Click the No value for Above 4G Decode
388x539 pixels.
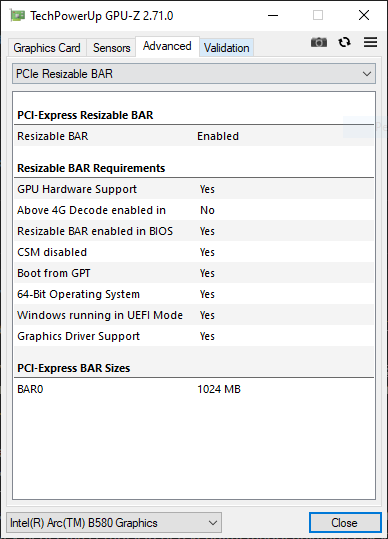[207, 210]
